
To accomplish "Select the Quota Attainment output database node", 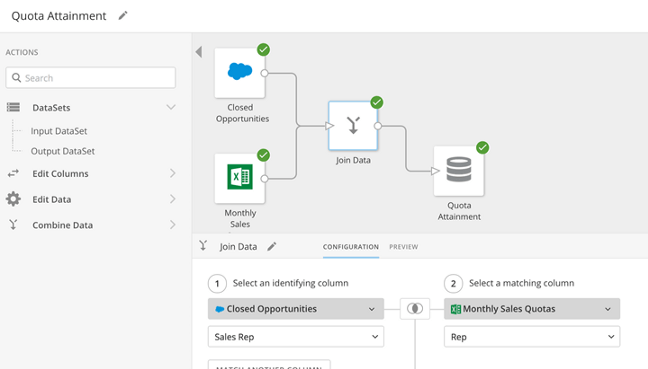I will tap(459, 171).
